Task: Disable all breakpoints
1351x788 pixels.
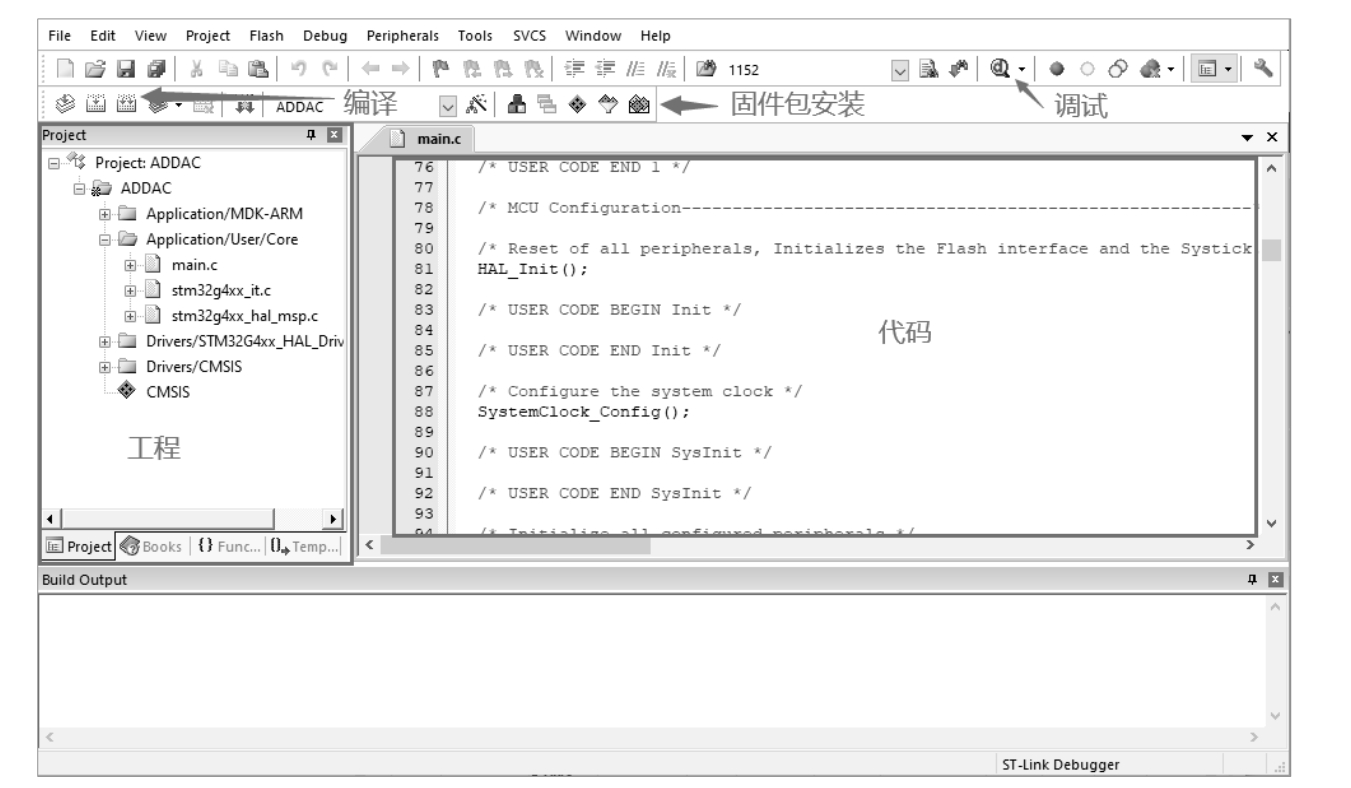Action: 1117,69
